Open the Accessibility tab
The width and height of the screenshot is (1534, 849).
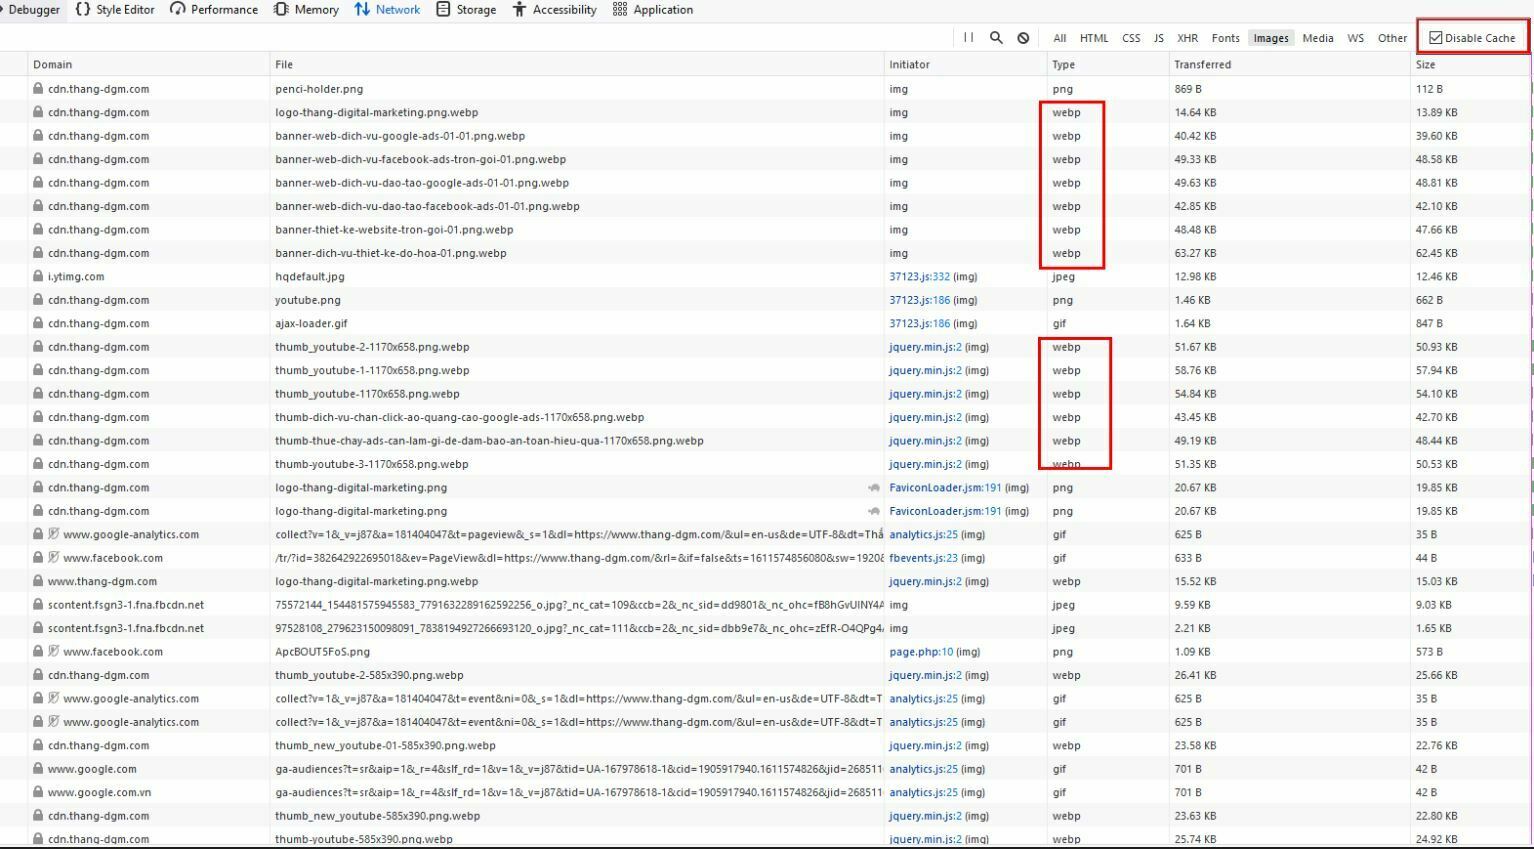coord(554,9)
